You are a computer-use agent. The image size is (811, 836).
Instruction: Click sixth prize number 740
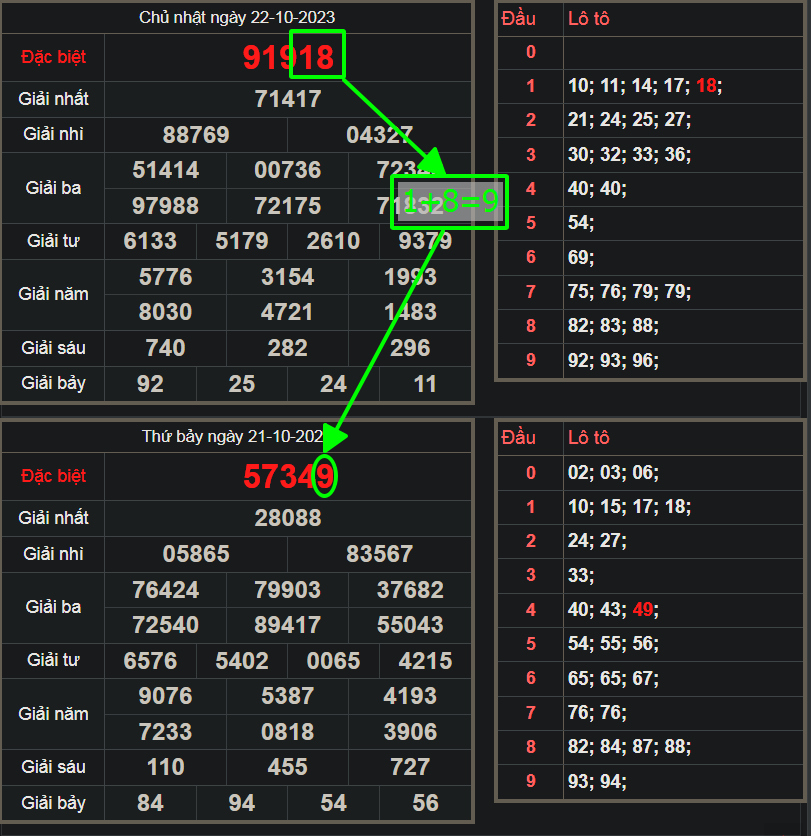tap(166, 348)
